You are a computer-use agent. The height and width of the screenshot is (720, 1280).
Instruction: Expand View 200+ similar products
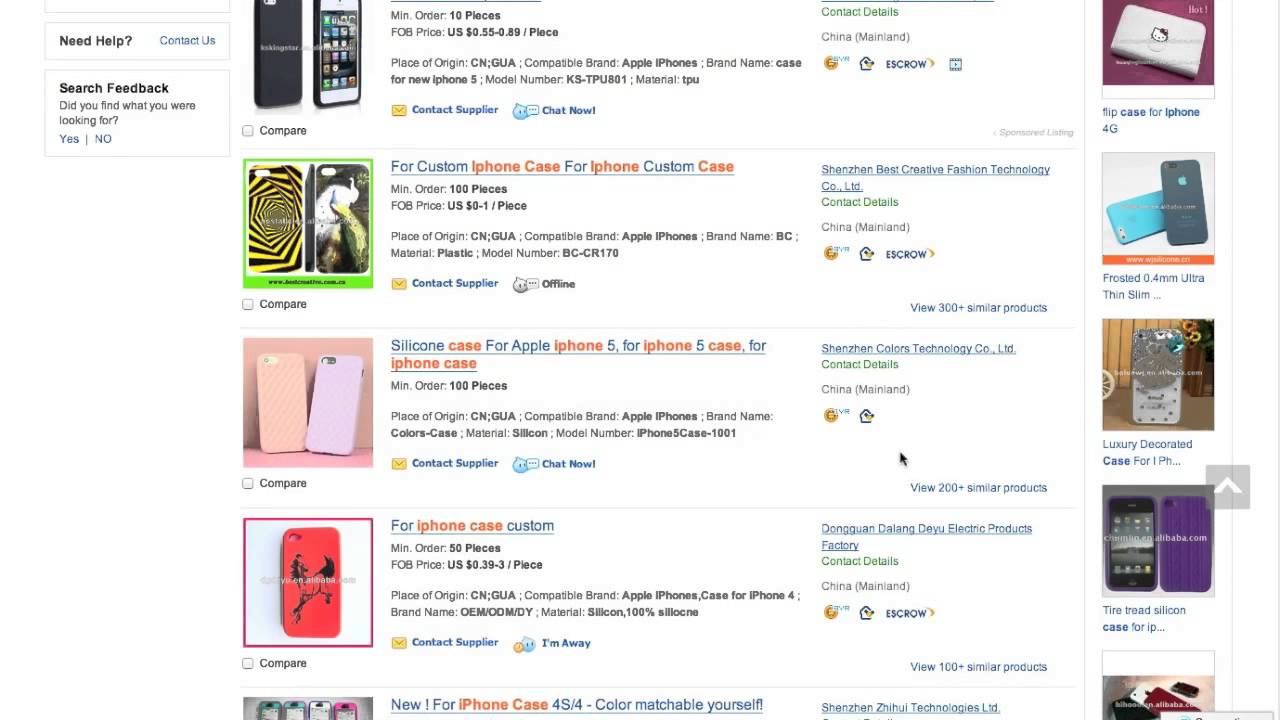tap(978, 488)
